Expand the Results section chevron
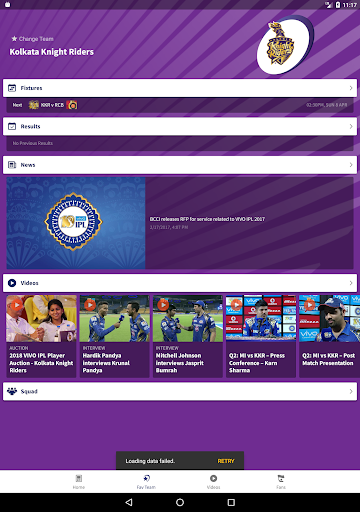Viewport: 360px width, 512px height. [x=351, y=126]
